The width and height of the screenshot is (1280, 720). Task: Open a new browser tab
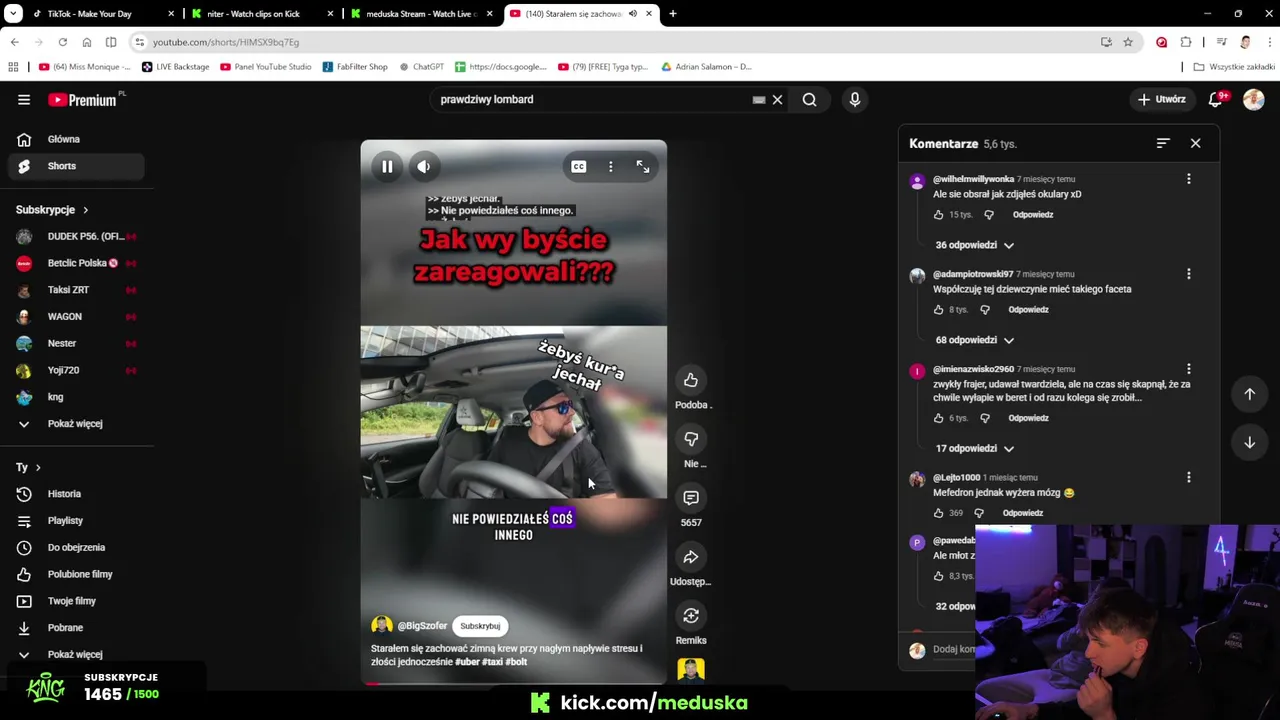[673, 14]
